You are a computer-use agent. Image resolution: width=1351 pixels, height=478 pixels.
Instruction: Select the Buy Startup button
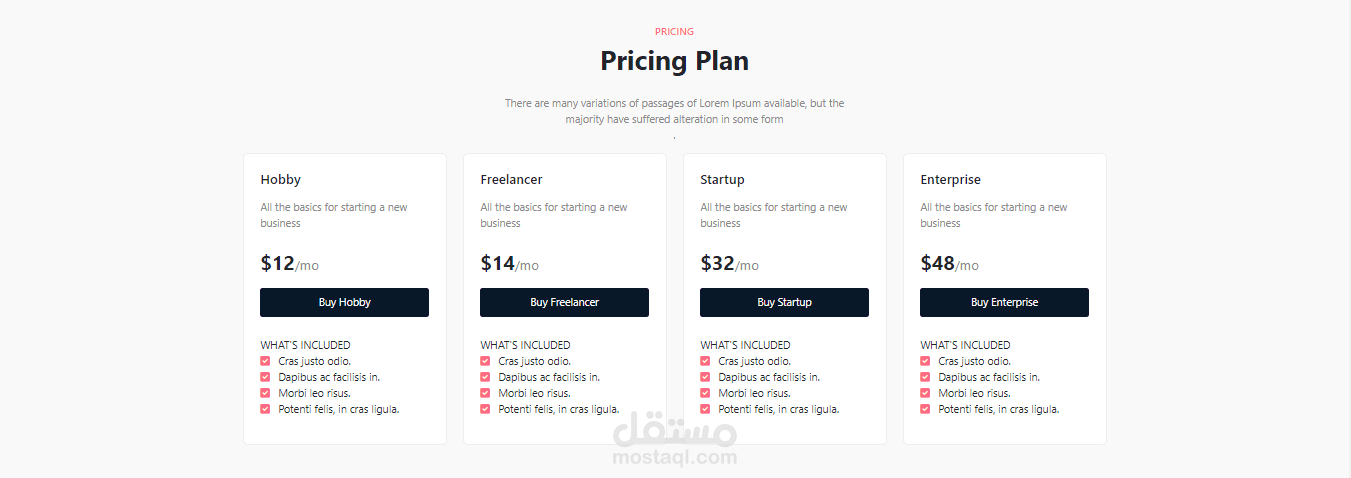(x=784, y=302)
